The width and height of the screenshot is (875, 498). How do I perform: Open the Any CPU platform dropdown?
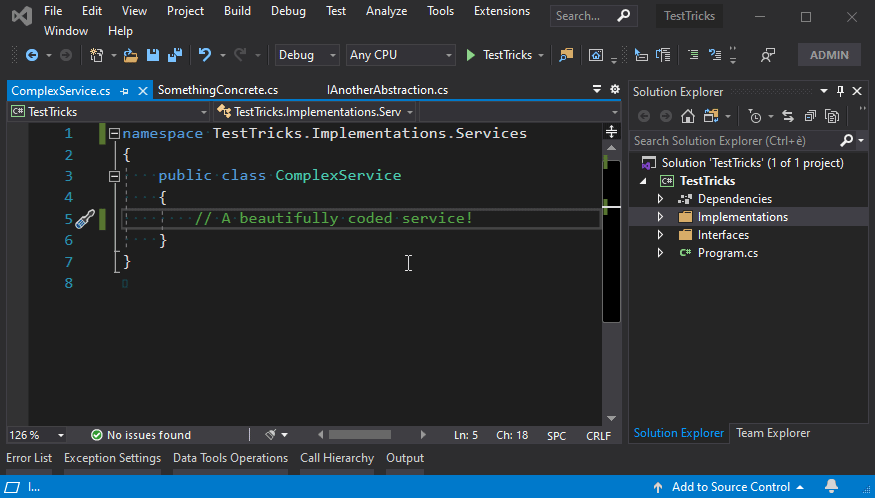point(400,55)
